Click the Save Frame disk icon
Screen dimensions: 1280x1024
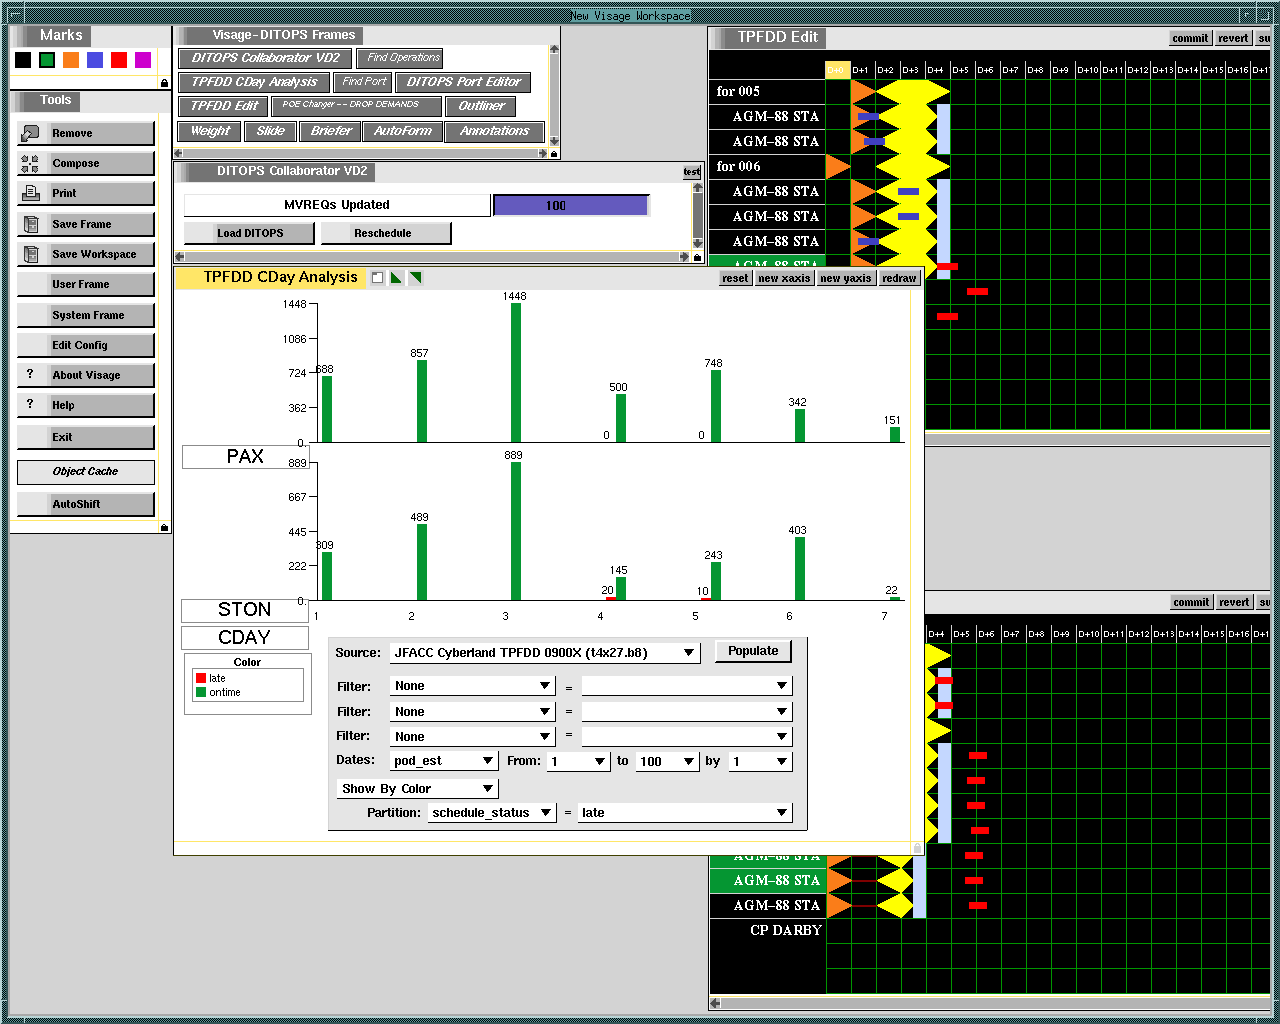[30, 224]
